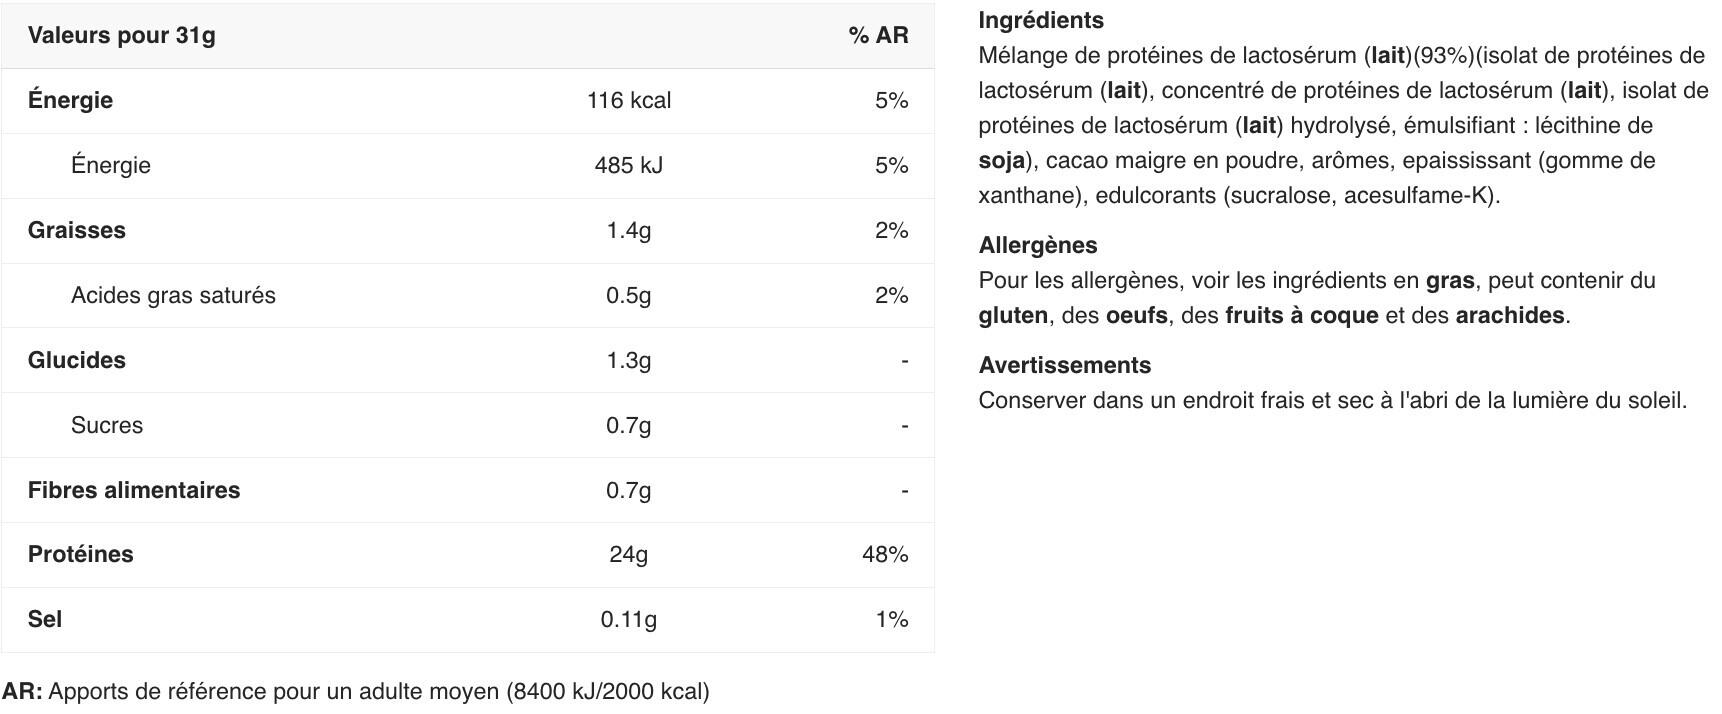Image resolution: width=1722 pixels, height=714 pixels.
Task: Select the '116 kcal' energy value
Action: click(x=628, y=100)
